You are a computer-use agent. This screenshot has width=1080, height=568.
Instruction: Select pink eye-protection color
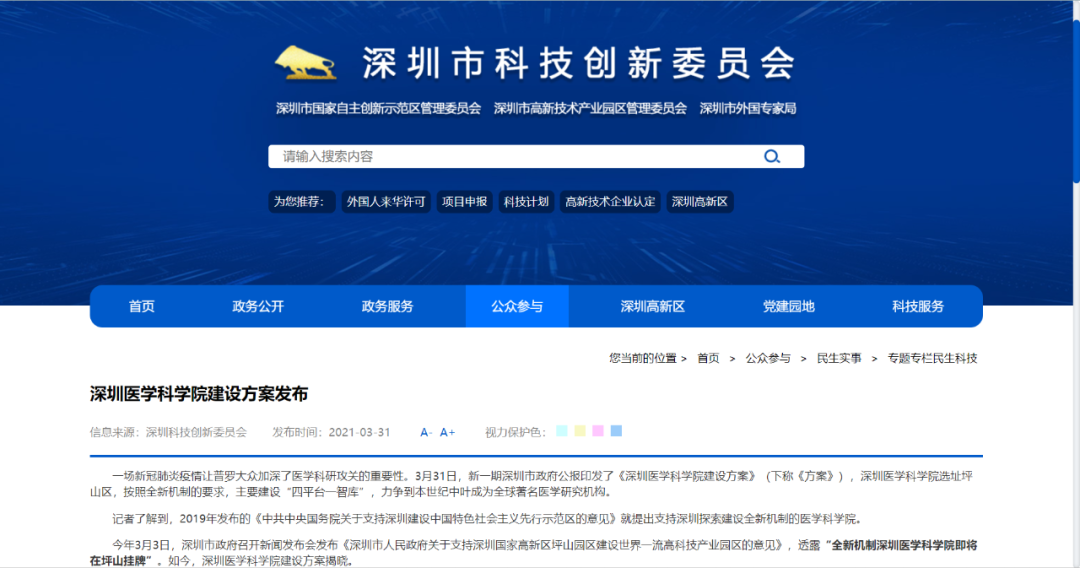598,431
